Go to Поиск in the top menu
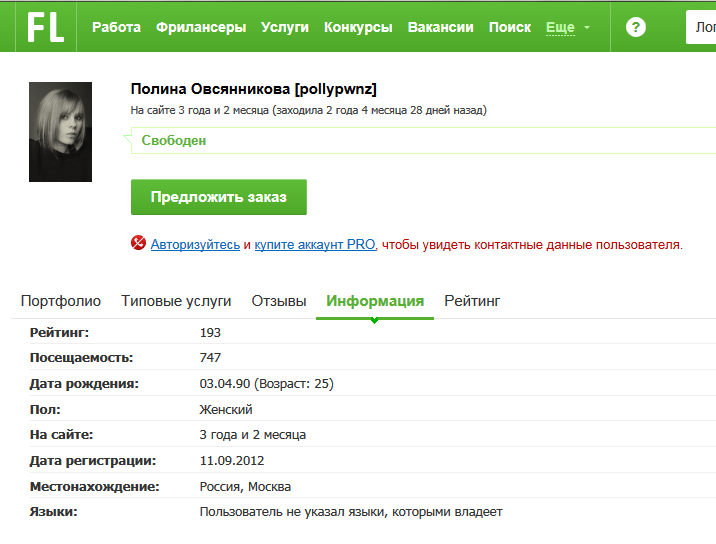Viewport: 716px width, 544px height. point(510,27)
